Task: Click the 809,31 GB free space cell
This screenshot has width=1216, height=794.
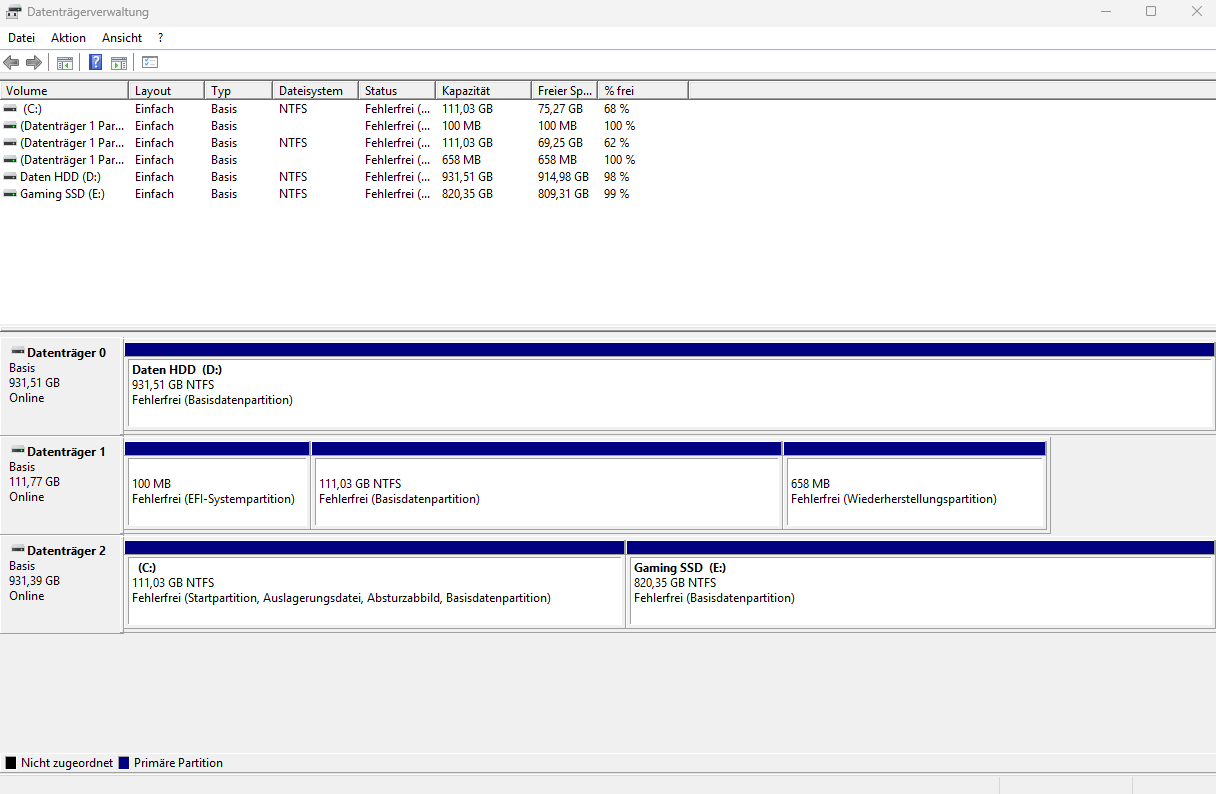Action: point(563,194)
